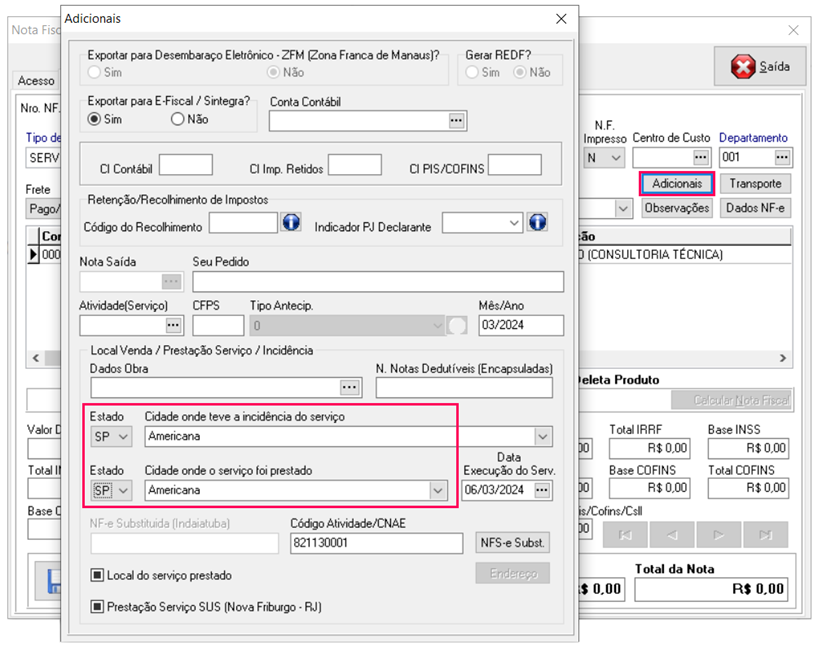The image size is (818, 649).
Task: Click the info icon beside Indicador PJ Declarante
Action: 537,222
